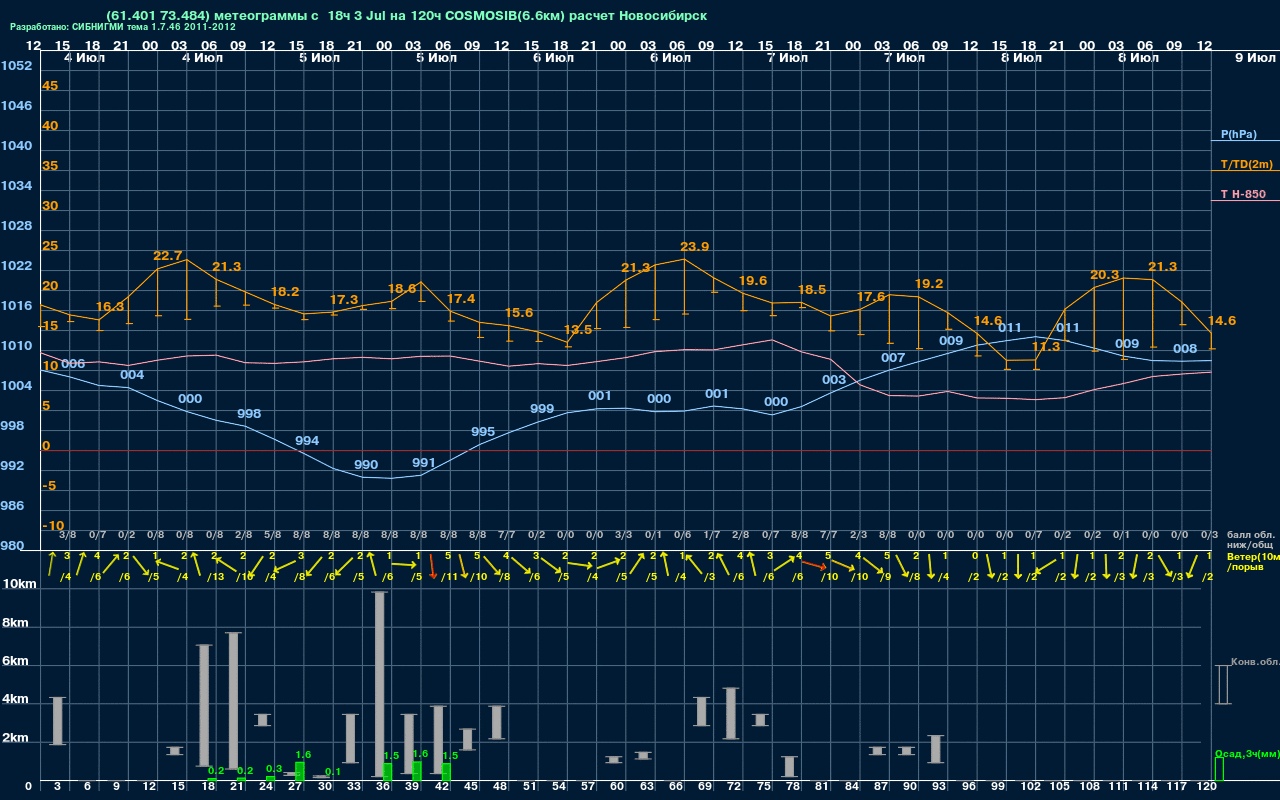Click the green precipitation bar above hour 27
The height and width of the screenshot is (800, 1280).
(299, 771)
